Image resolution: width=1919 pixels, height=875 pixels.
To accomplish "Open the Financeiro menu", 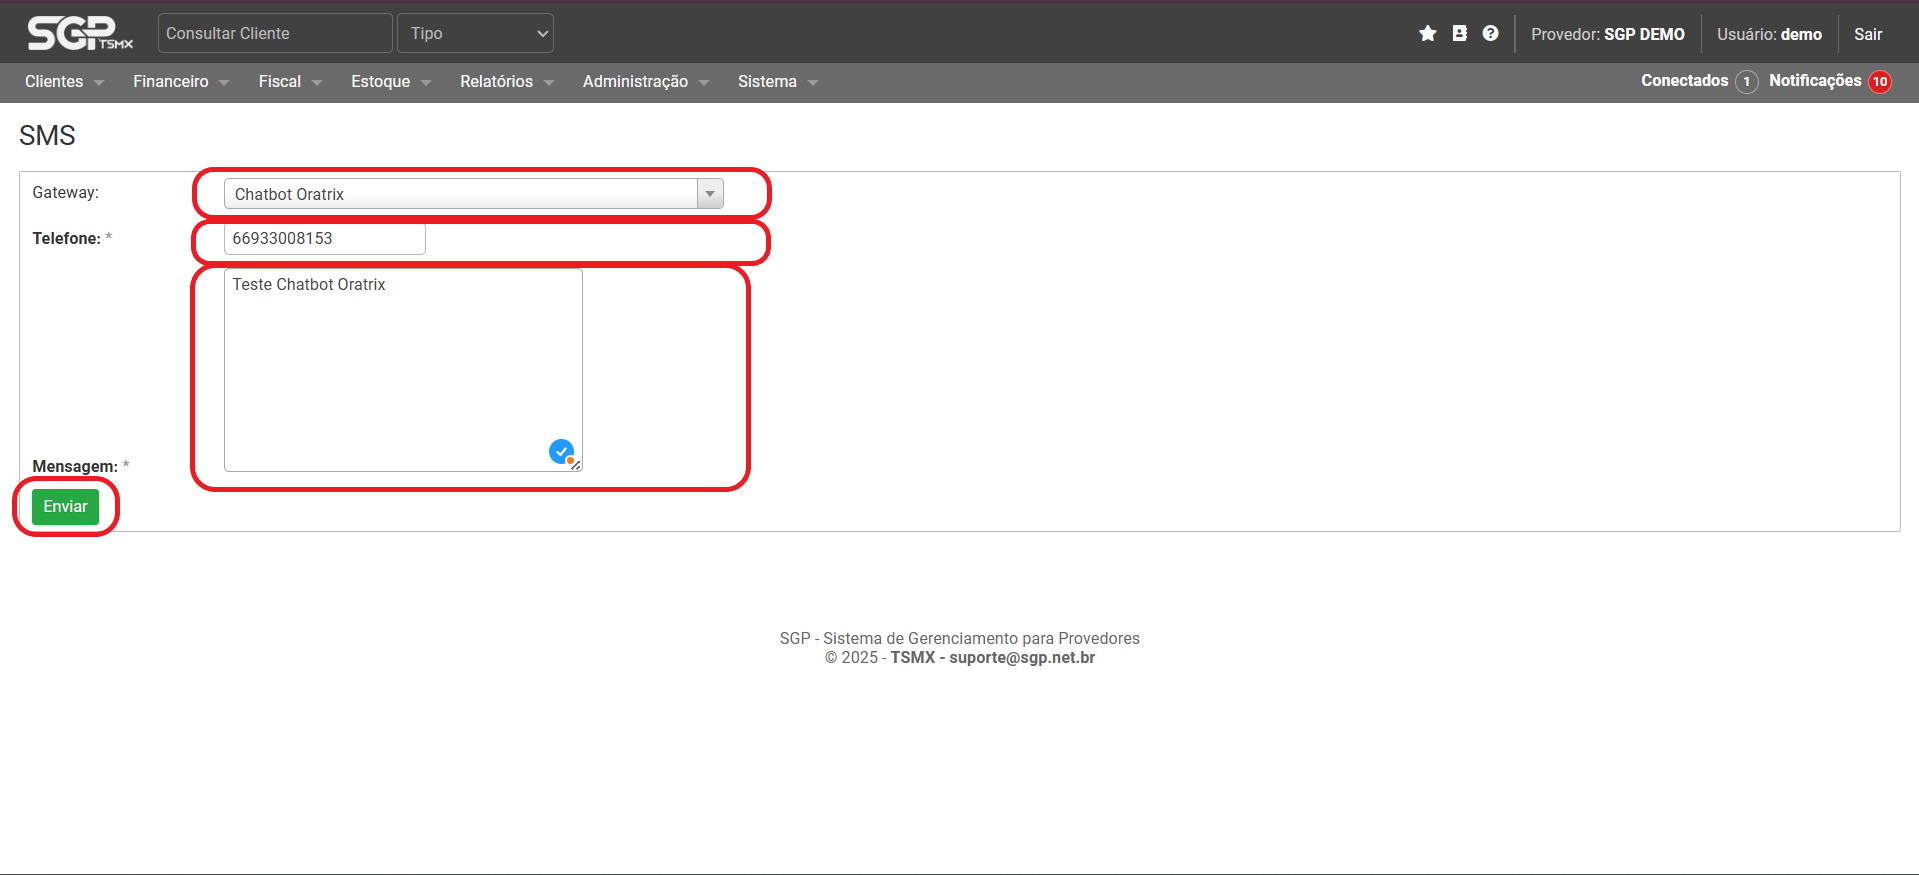I will (x=181, y=82).
